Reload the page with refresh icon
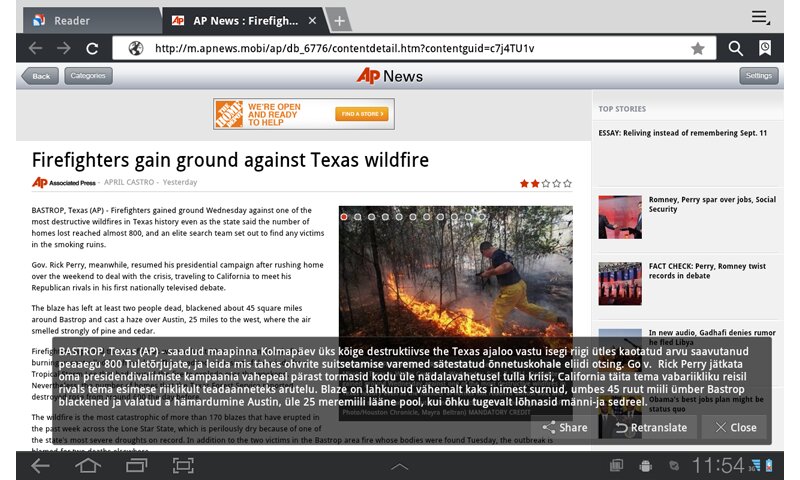 (x=92, y=48)
